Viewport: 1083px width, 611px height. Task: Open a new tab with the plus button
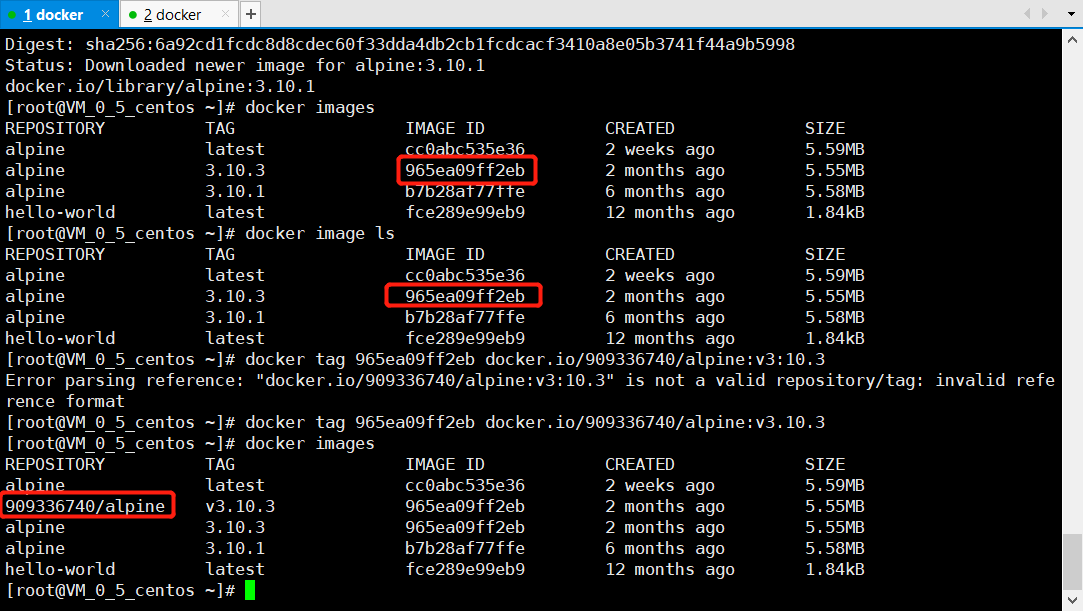pos(250,14)
